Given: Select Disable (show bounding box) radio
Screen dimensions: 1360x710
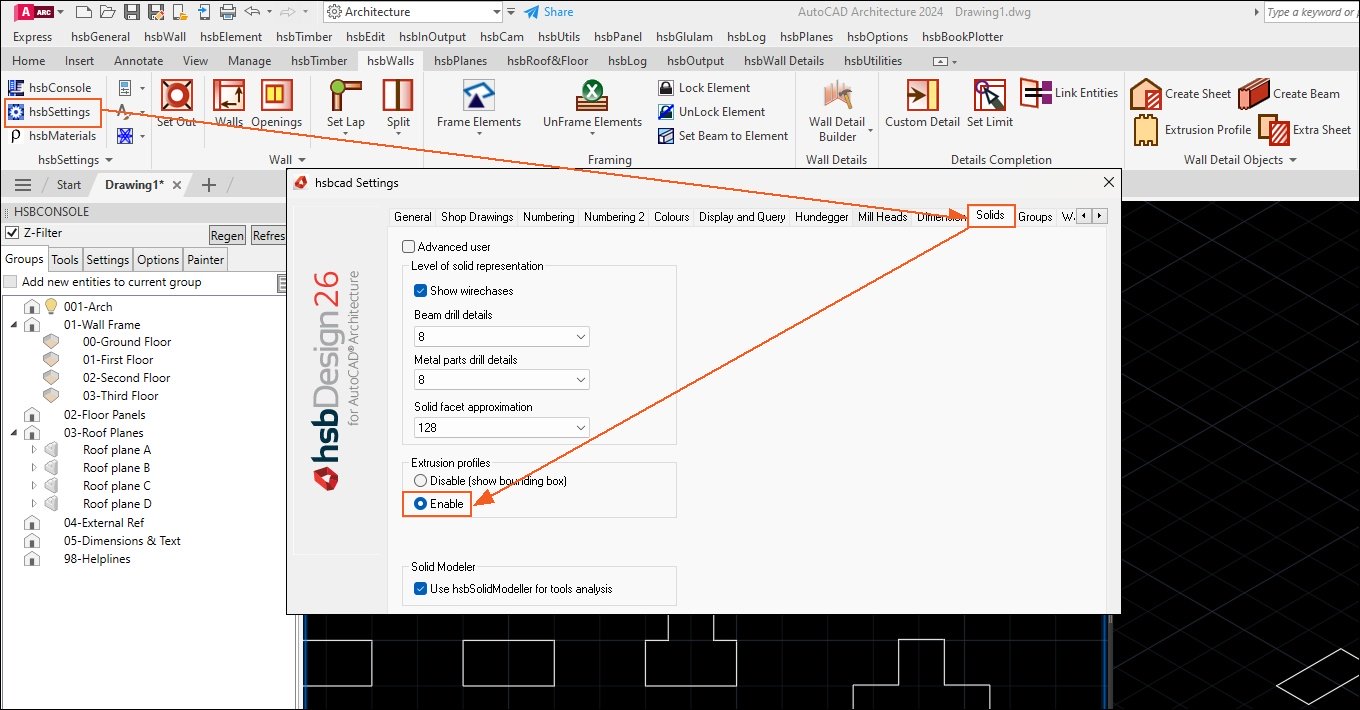Looking at the screenshot, I should coord(421,481).
